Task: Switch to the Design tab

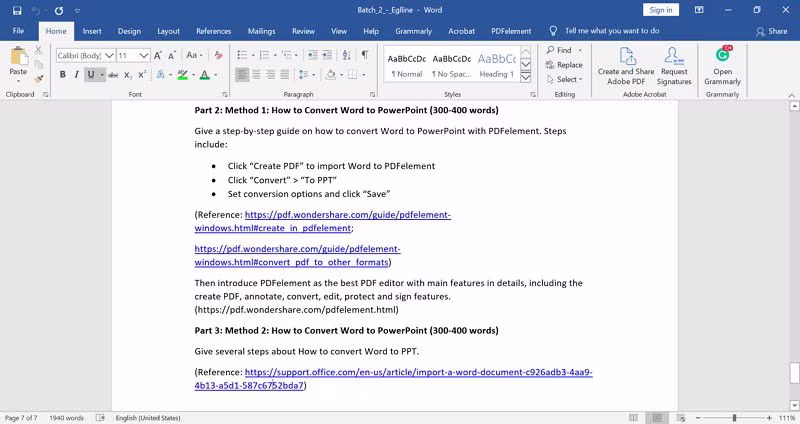Action: (129, 31)
